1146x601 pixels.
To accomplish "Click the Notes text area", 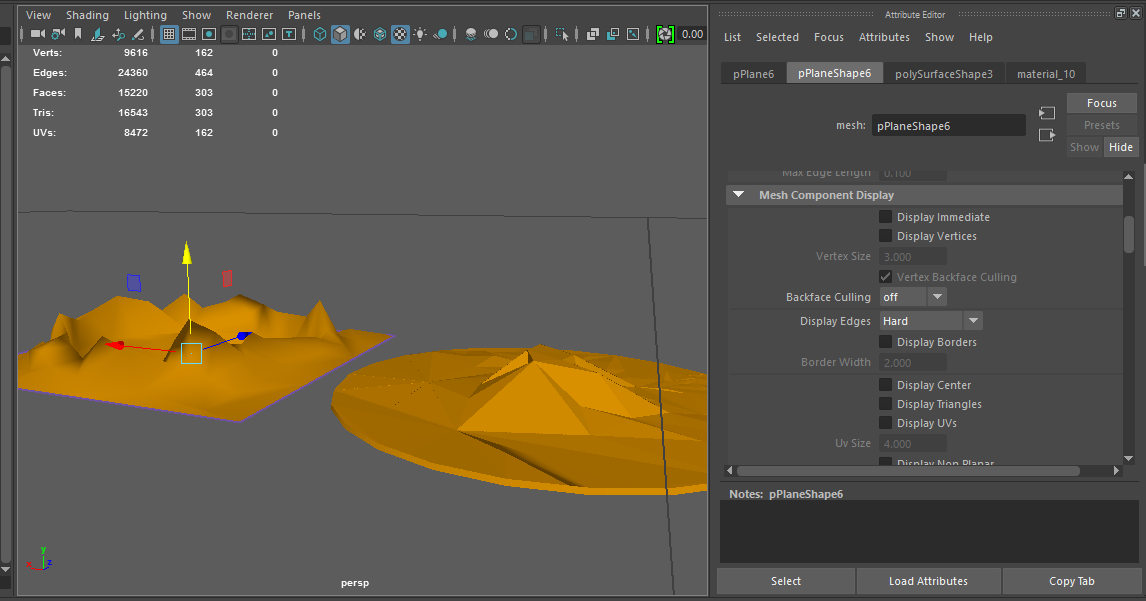I will (929, 532).
